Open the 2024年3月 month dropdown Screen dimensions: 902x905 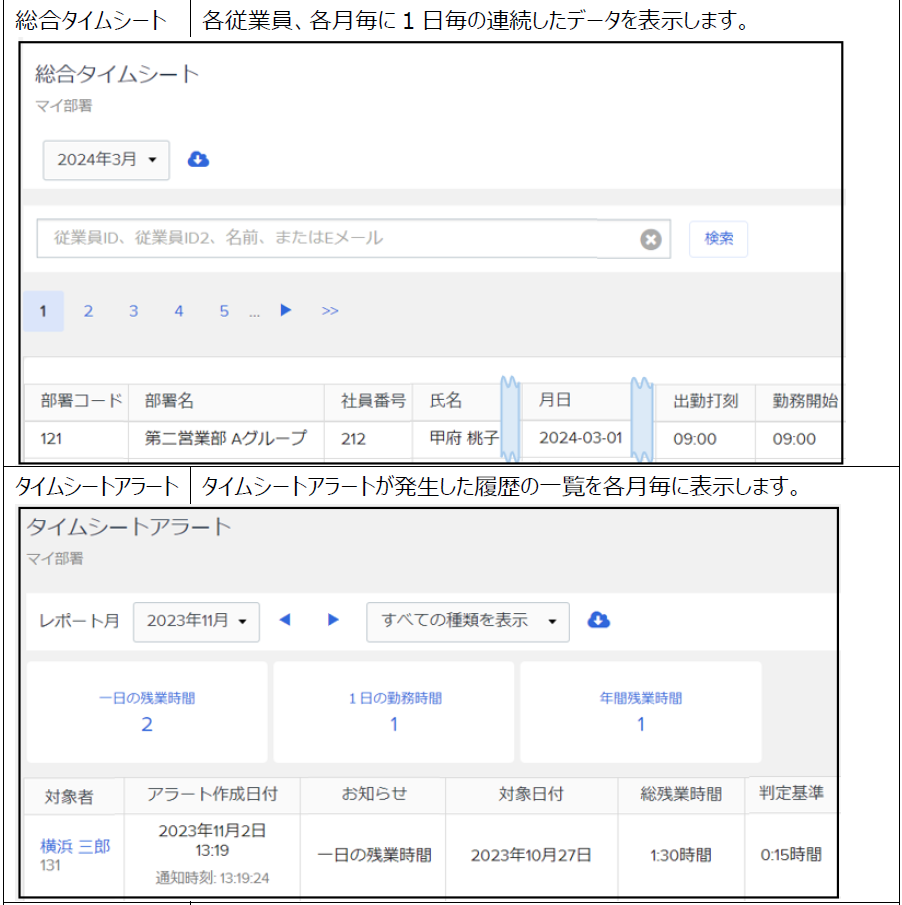106,160
